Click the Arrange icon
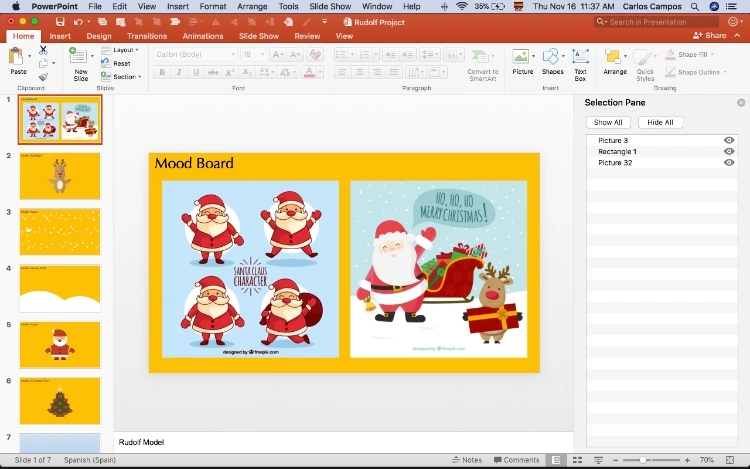 point(615,58)
